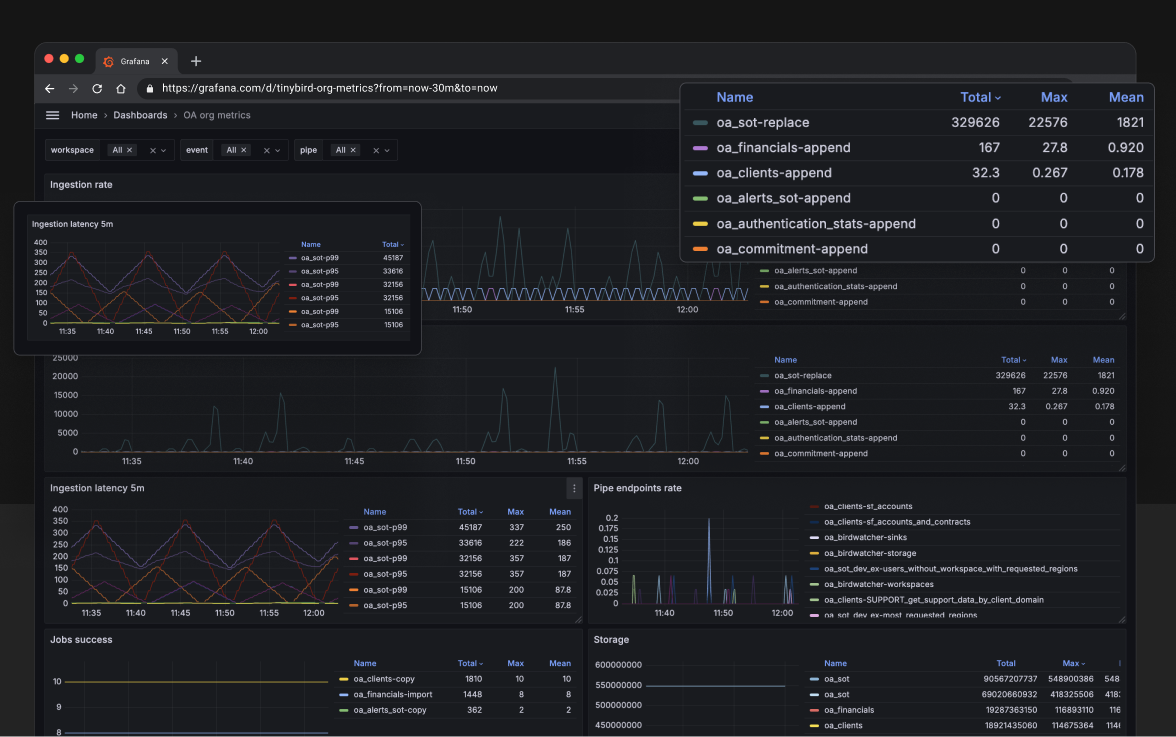This screenshot has width=1176, height=737.
Task: Remove the All chip from workspace filter
Action: (131, 150)
